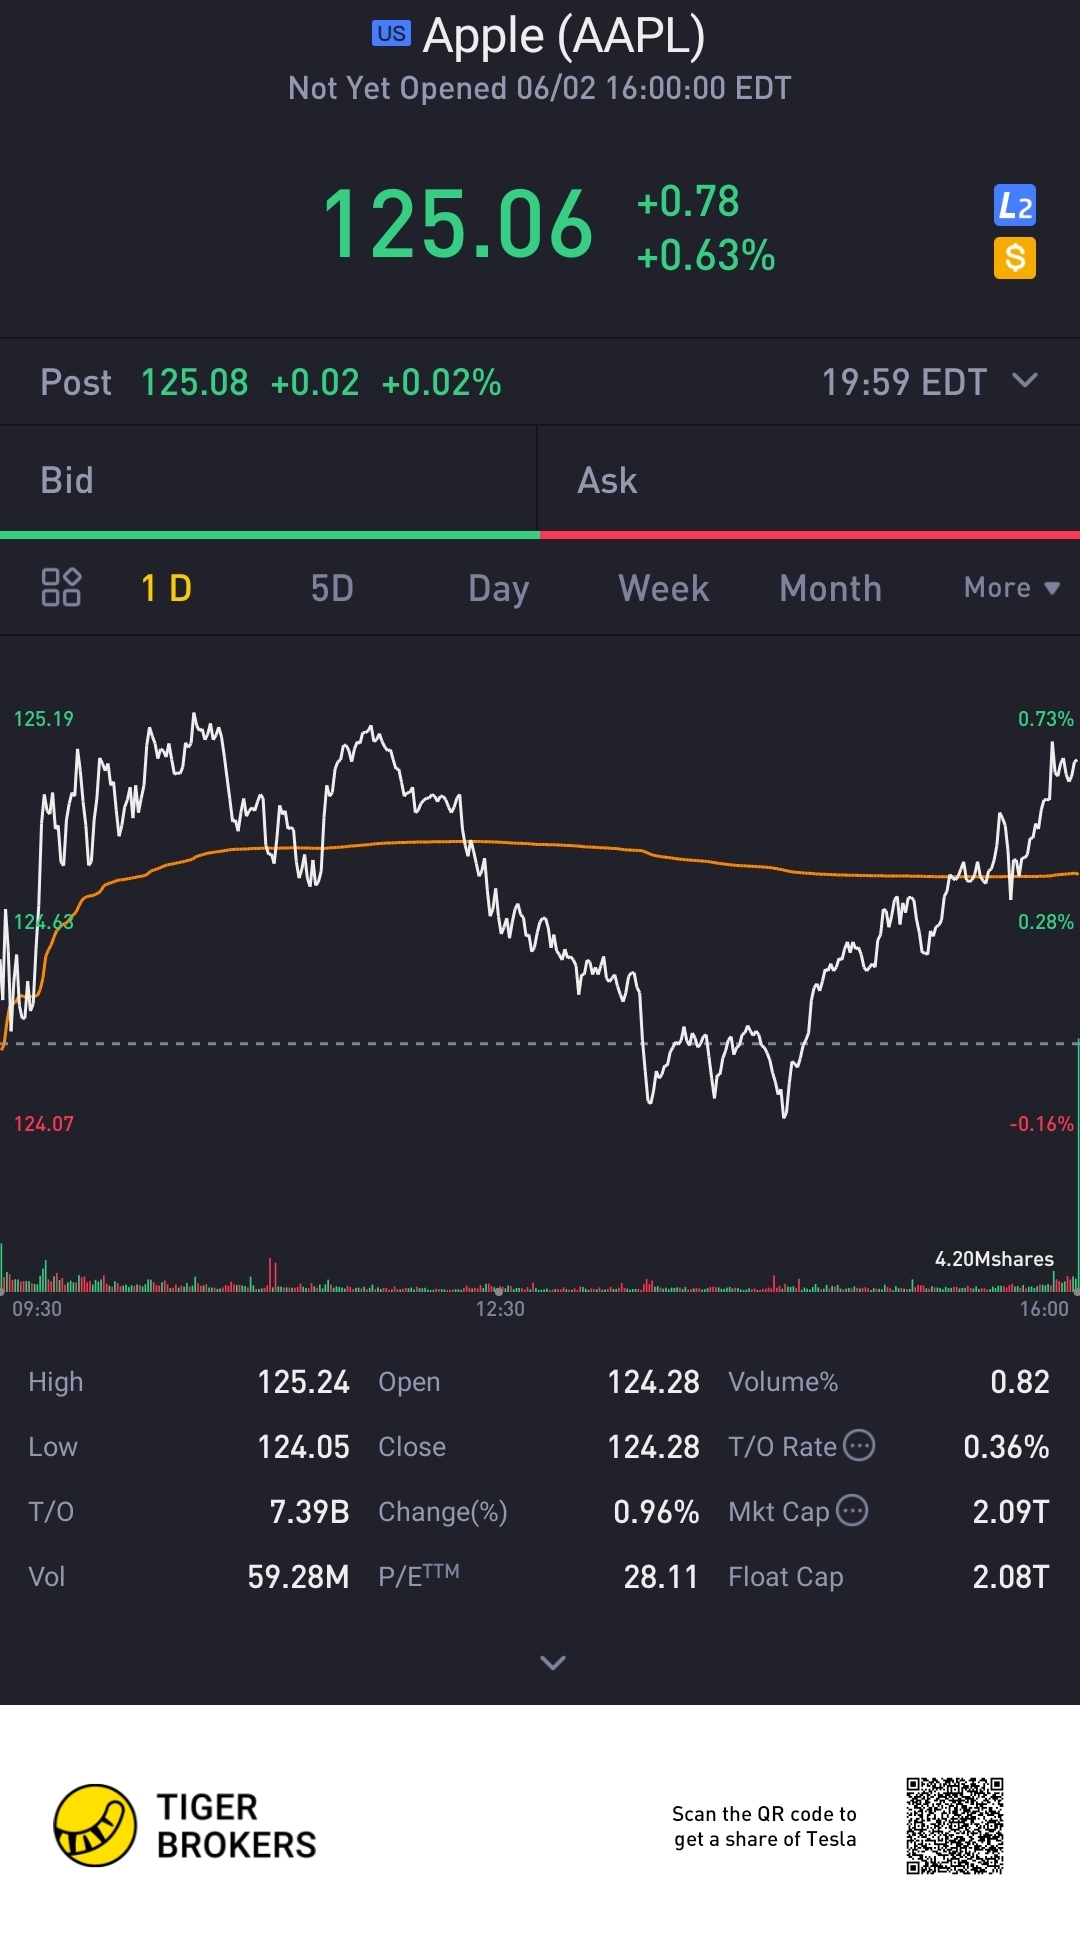Tap the main price 125.06
This screenshot has width=1080, height=1947.
458,224
